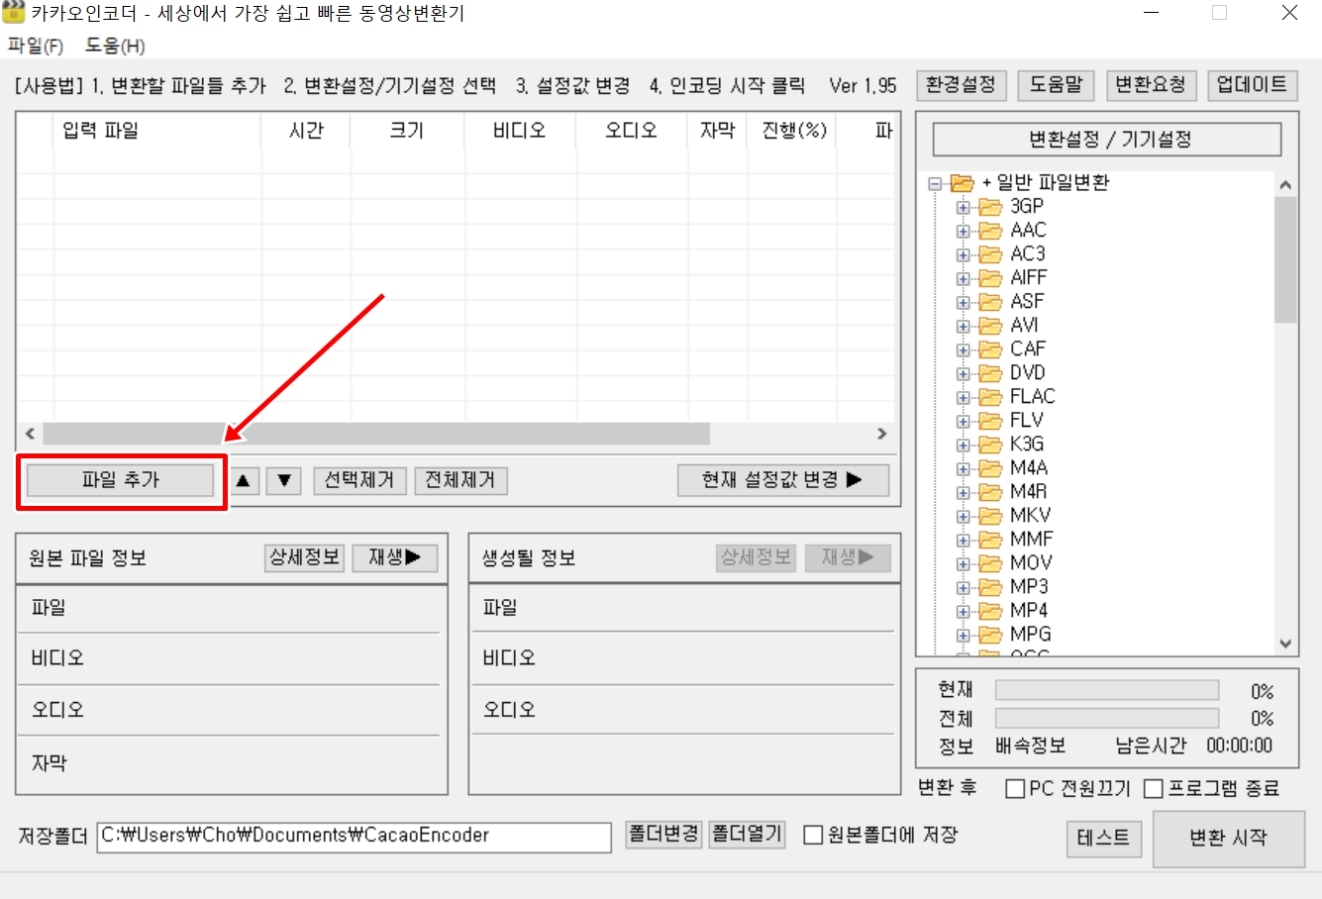
Task: Open 상세정보 for 원본 파일 정보
Action: click(305, 558)
